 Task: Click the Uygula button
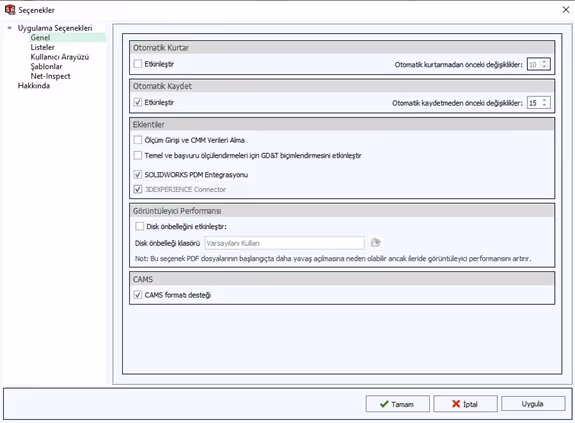[x=533, y=404]
